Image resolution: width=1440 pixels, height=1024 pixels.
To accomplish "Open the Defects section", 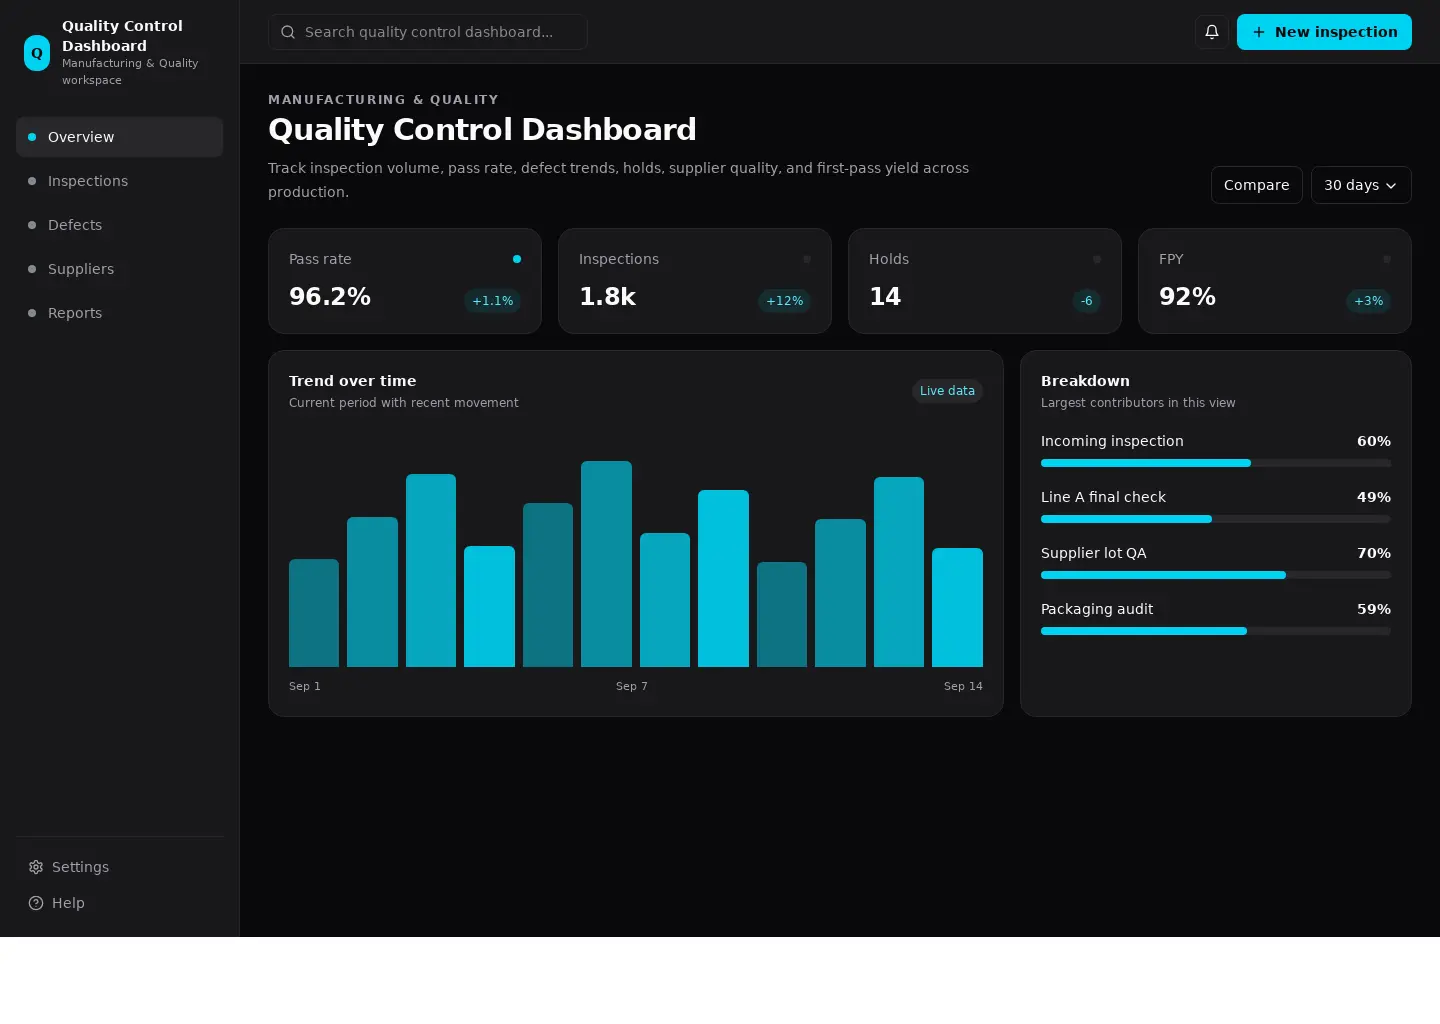I will (119, 225).
